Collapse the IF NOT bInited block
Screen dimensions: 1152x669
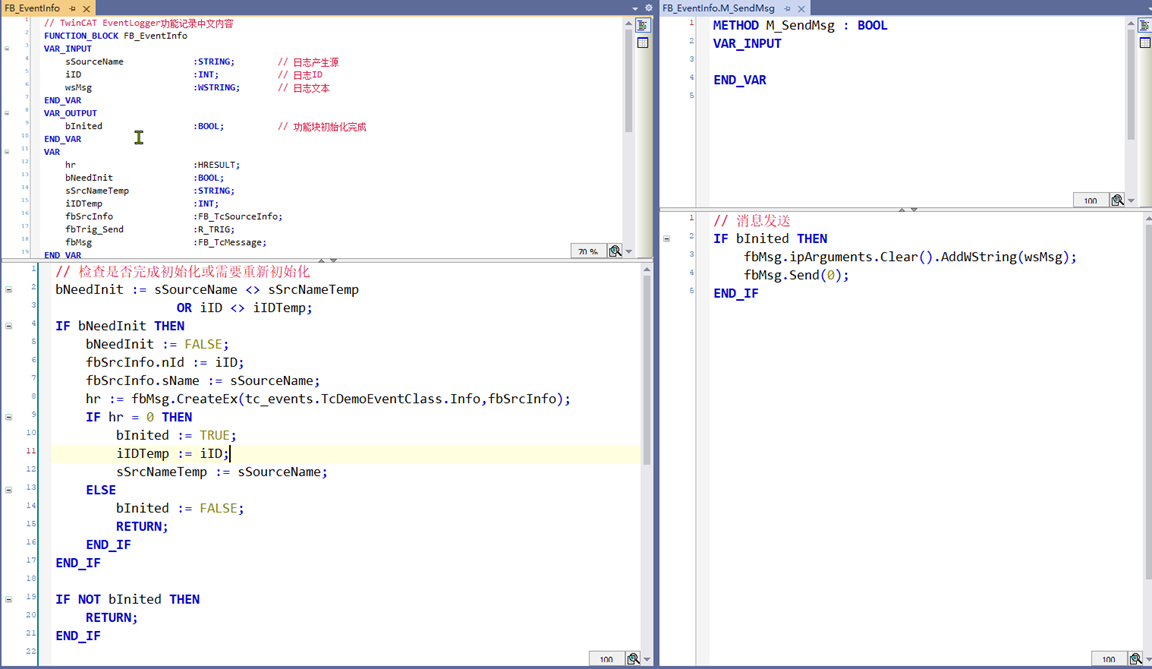(x=8, y=599)
